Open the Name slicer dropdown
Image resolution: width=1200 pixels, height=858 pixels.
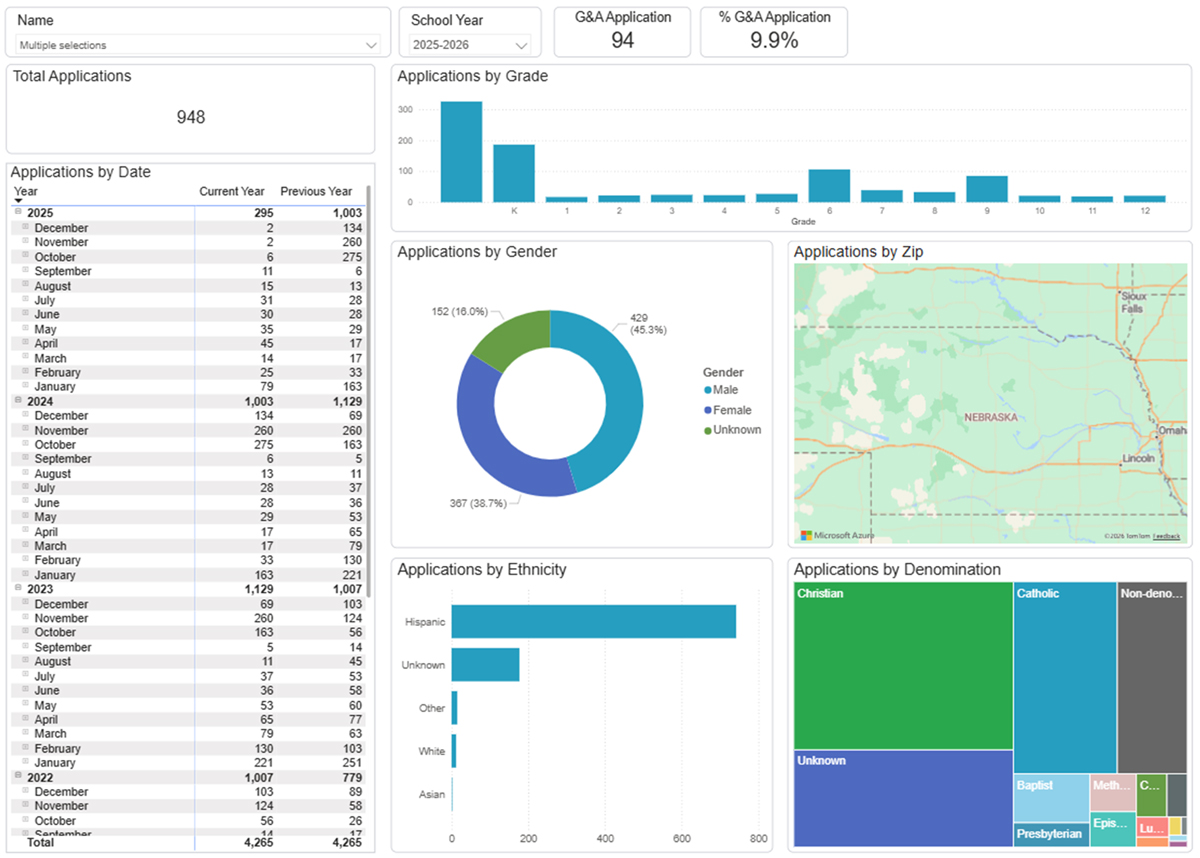click(x=372, y=45)
